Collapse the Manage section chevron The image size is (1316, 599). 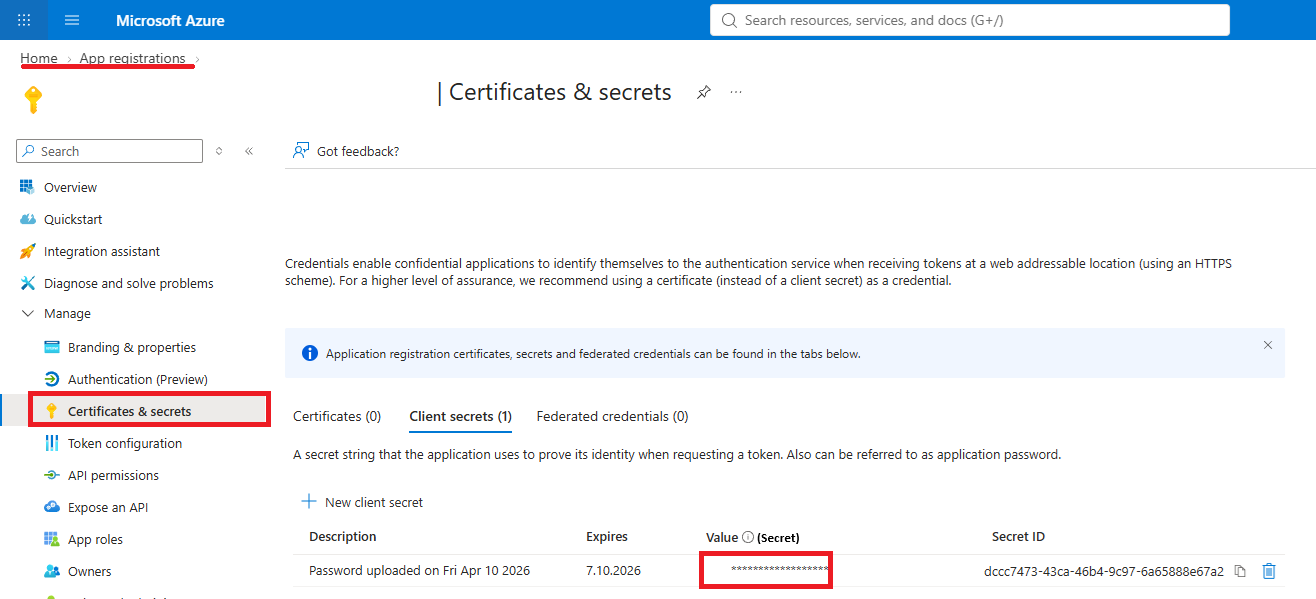(27, 314)
